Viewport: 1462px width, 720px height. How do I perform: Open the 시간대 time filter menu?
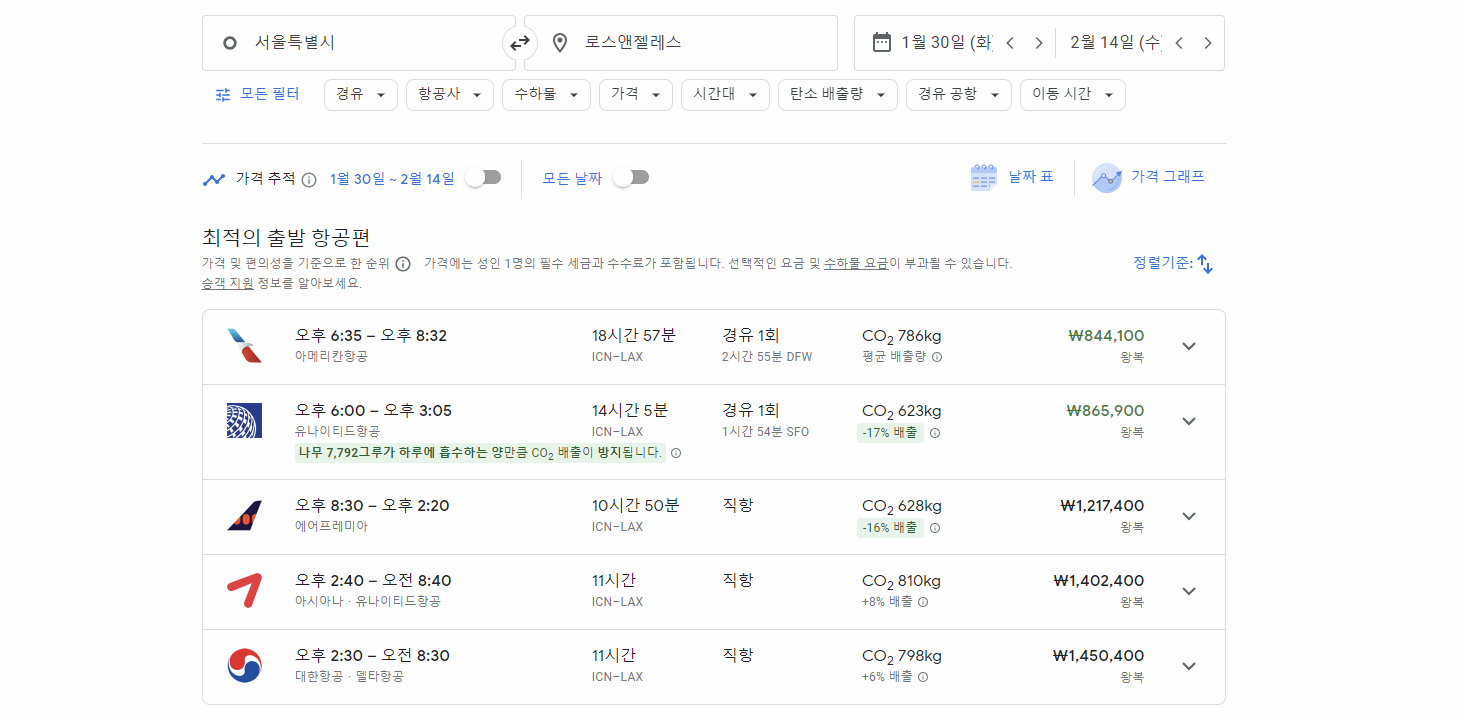tap(724, 94)
